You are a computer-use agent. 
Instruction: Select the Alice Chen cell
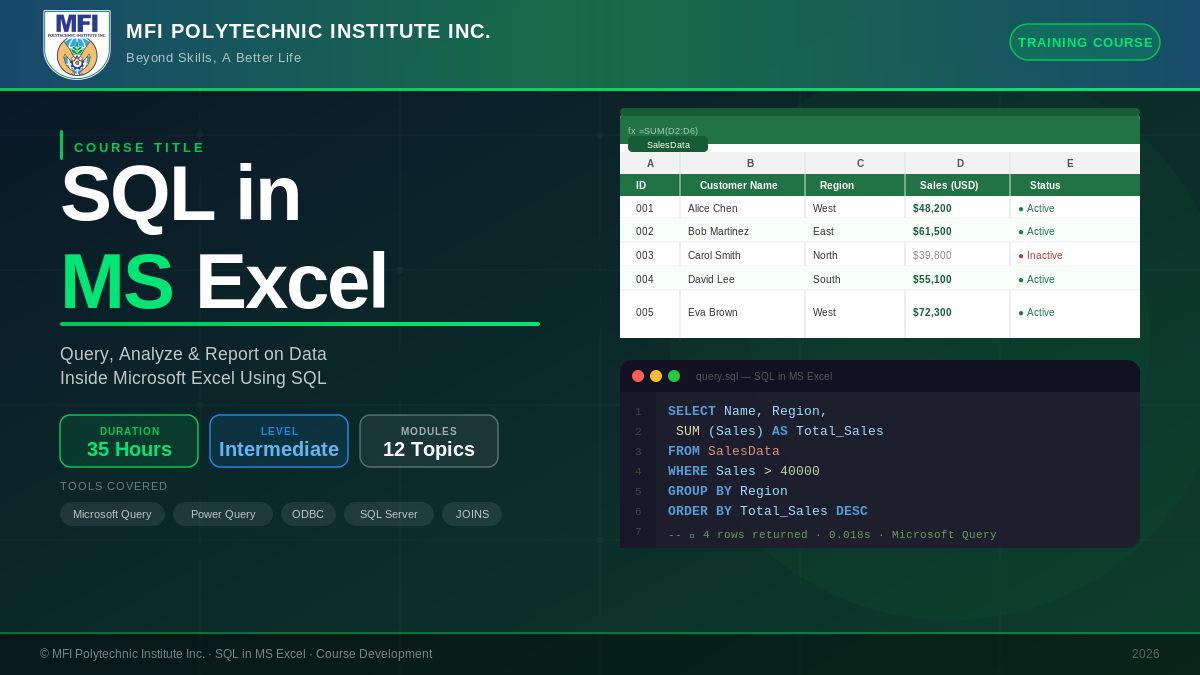point(742,208)
